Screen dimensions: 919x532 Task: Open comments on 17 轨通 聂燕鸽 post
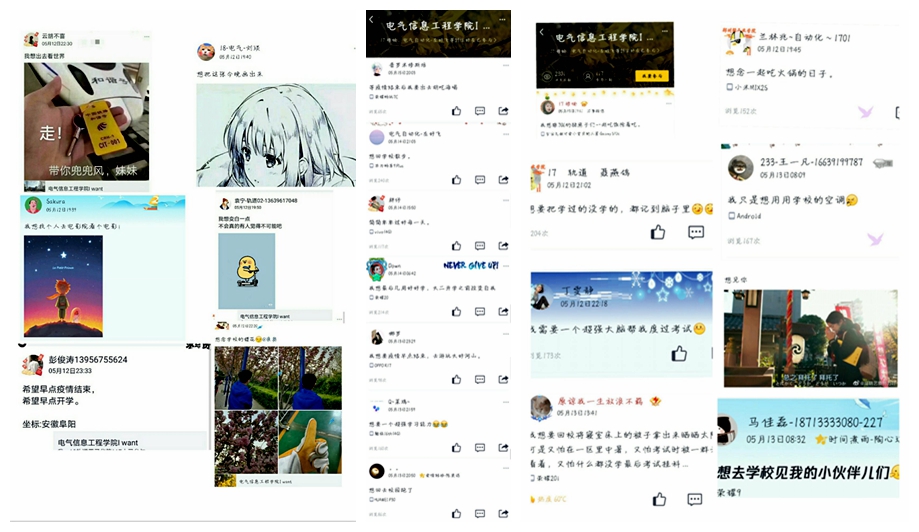click(x=696, y=233)
